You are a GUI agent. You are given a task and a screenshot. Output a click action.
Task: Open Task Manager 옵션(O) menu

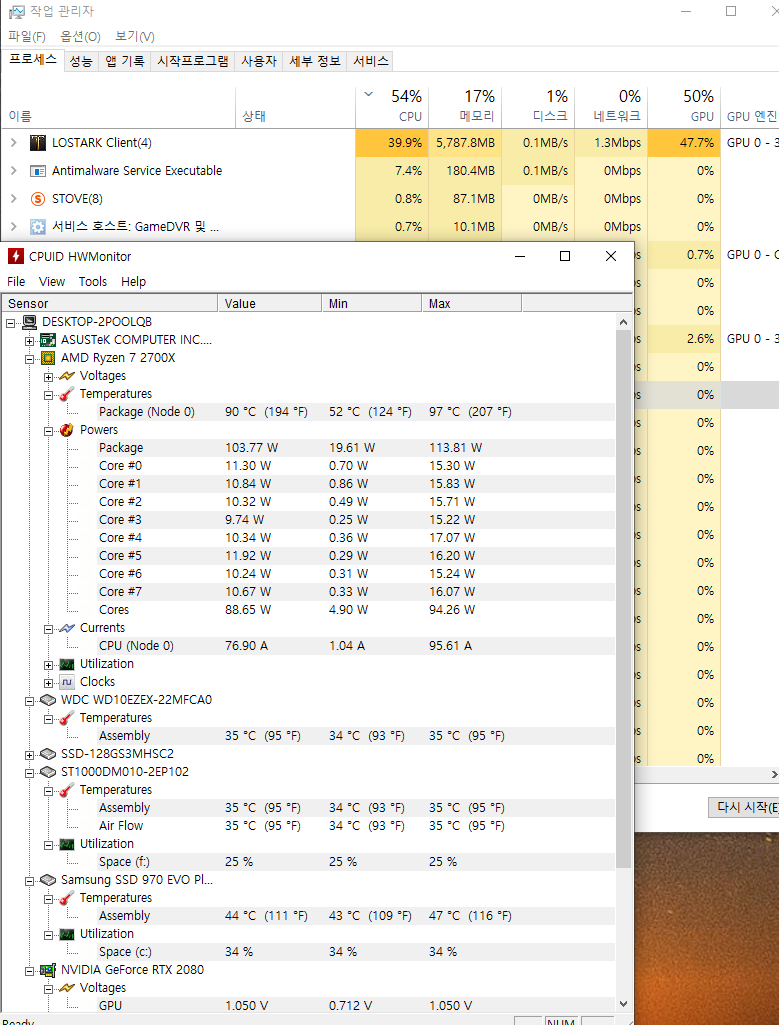point(80,36)
